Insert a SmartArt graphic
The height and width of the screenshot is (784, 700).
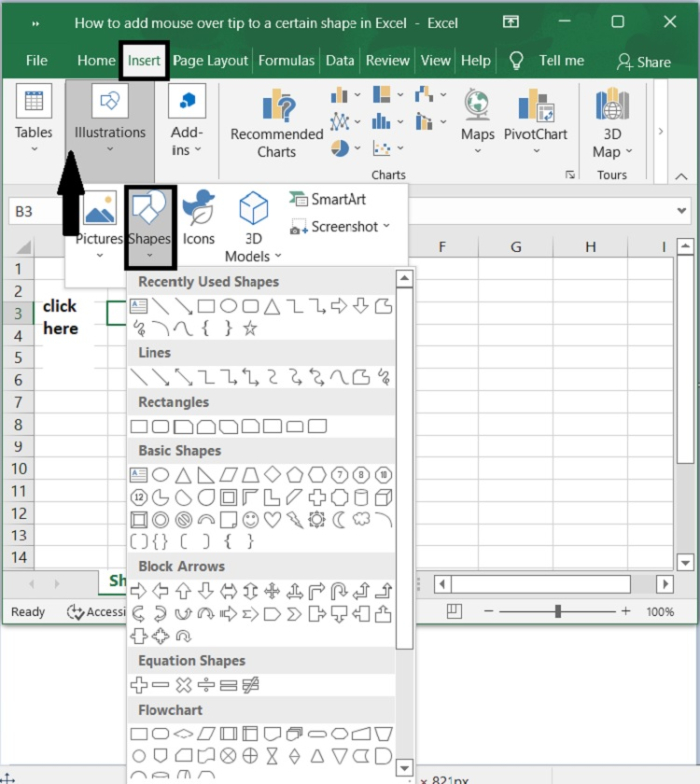point(328,199)
